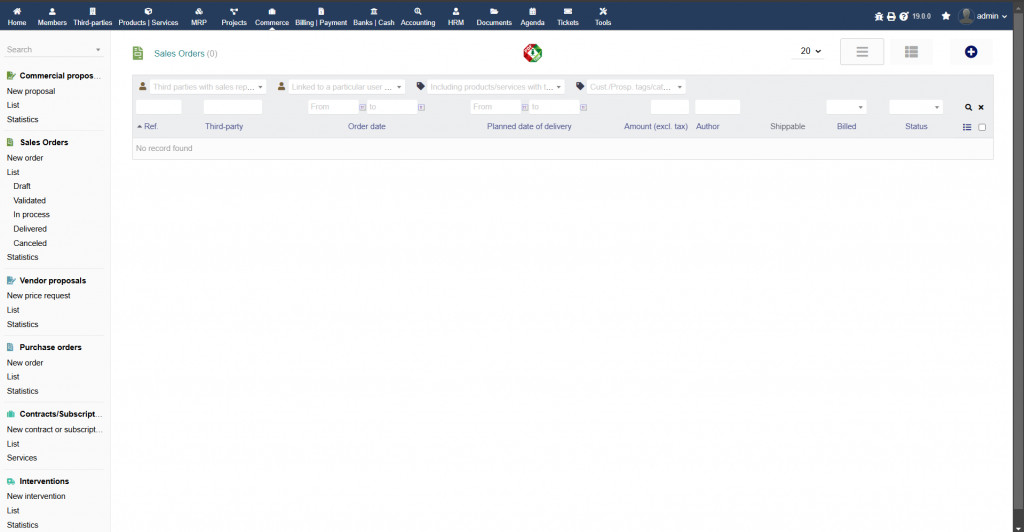
Task: Open the Members module icon
Action: pos(52,11)
